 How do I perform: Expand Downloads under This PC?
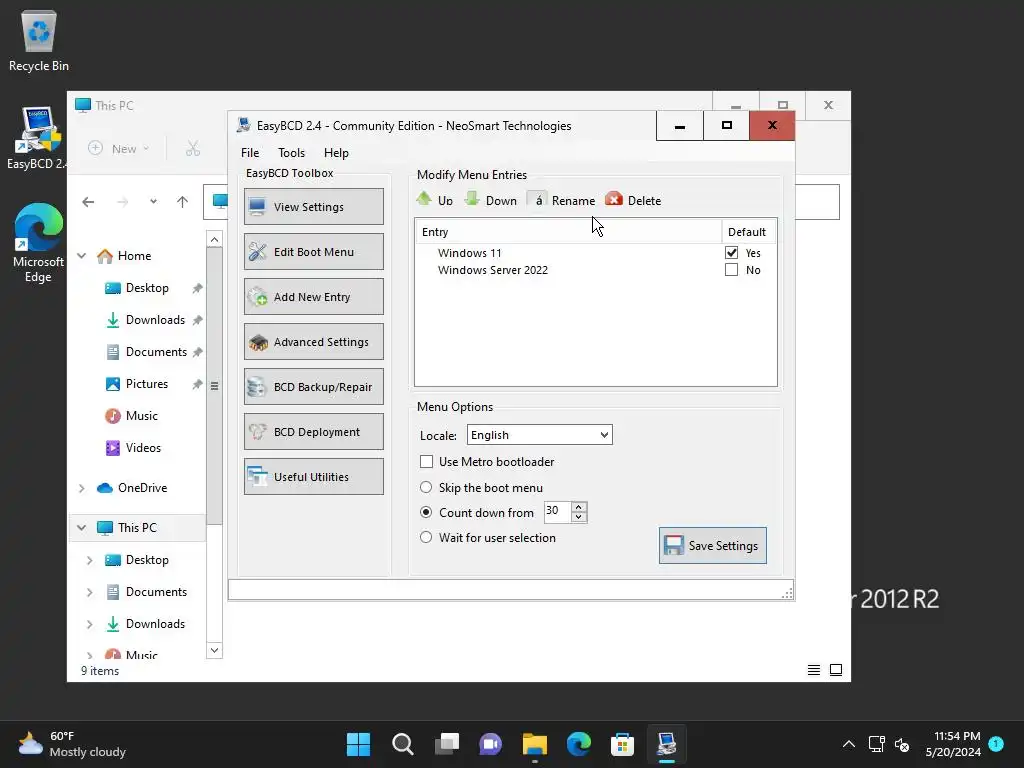coord(89,624)
